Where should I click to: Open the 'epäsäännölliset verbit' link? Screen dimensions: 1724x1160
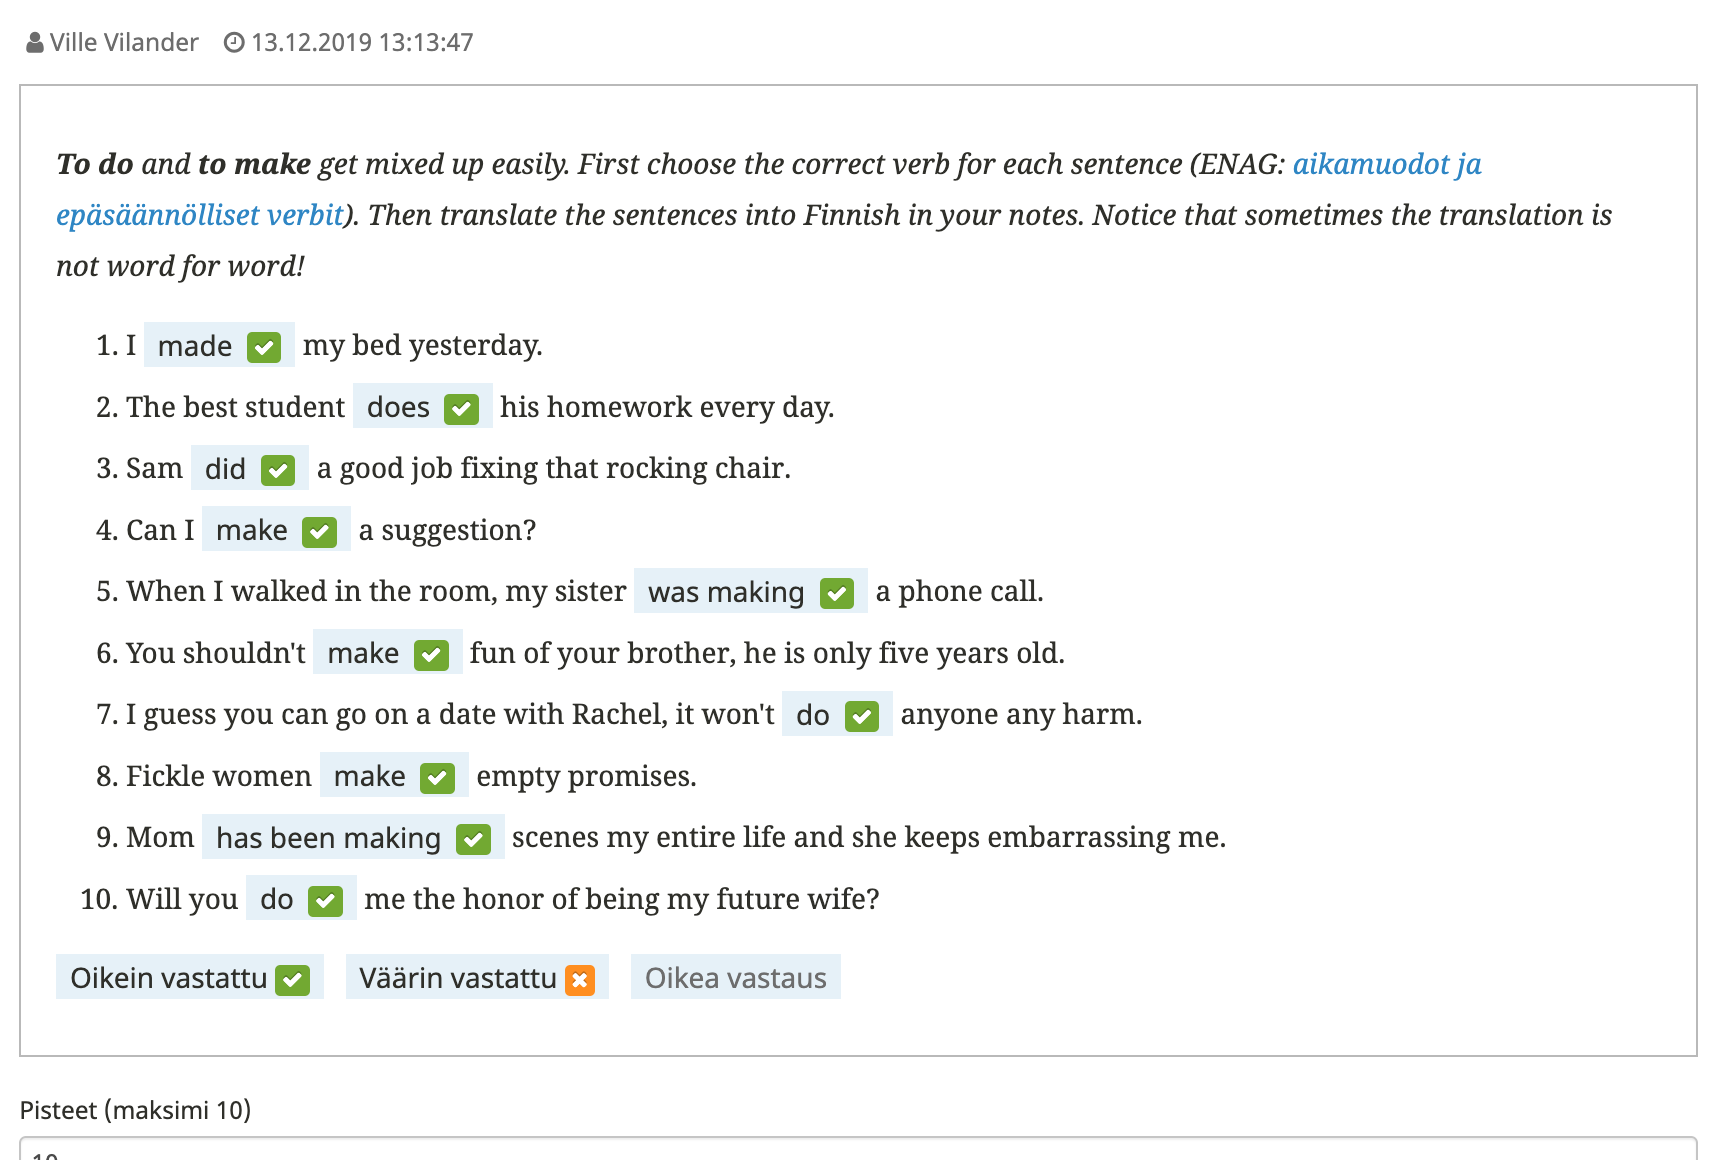(x=199, y=215)
